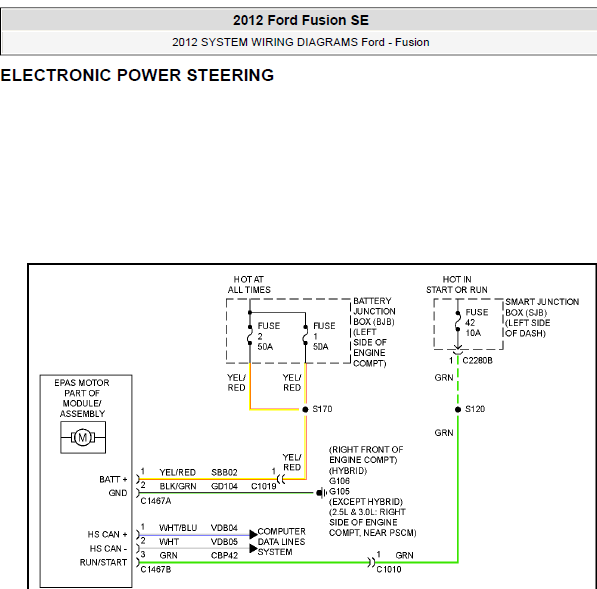Click the G105 ground symbol
This screenshot has height=589, width=597.
point(321,493)
